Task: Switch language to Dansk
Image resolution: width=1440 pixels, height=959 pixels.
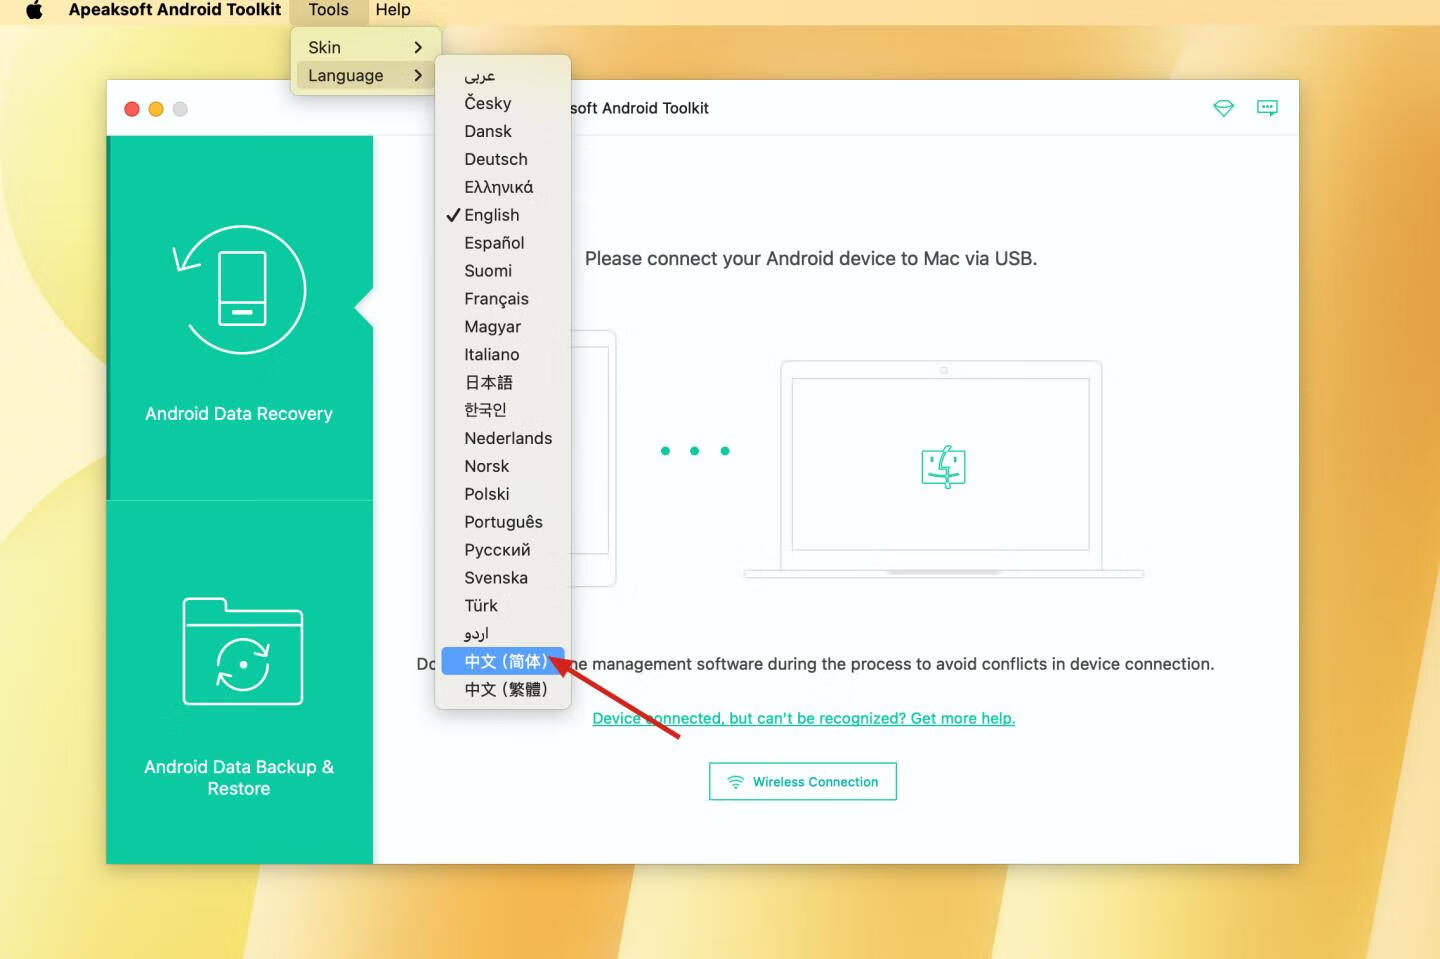Action: [x=503, y=131]
